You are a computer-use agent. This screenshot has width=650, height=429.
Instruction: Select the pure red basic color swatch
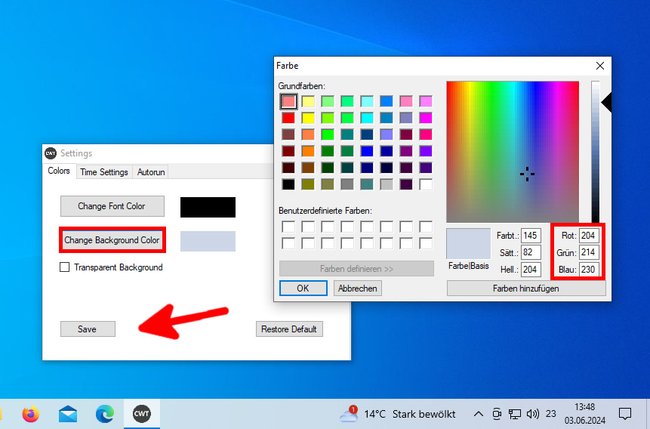288,118
